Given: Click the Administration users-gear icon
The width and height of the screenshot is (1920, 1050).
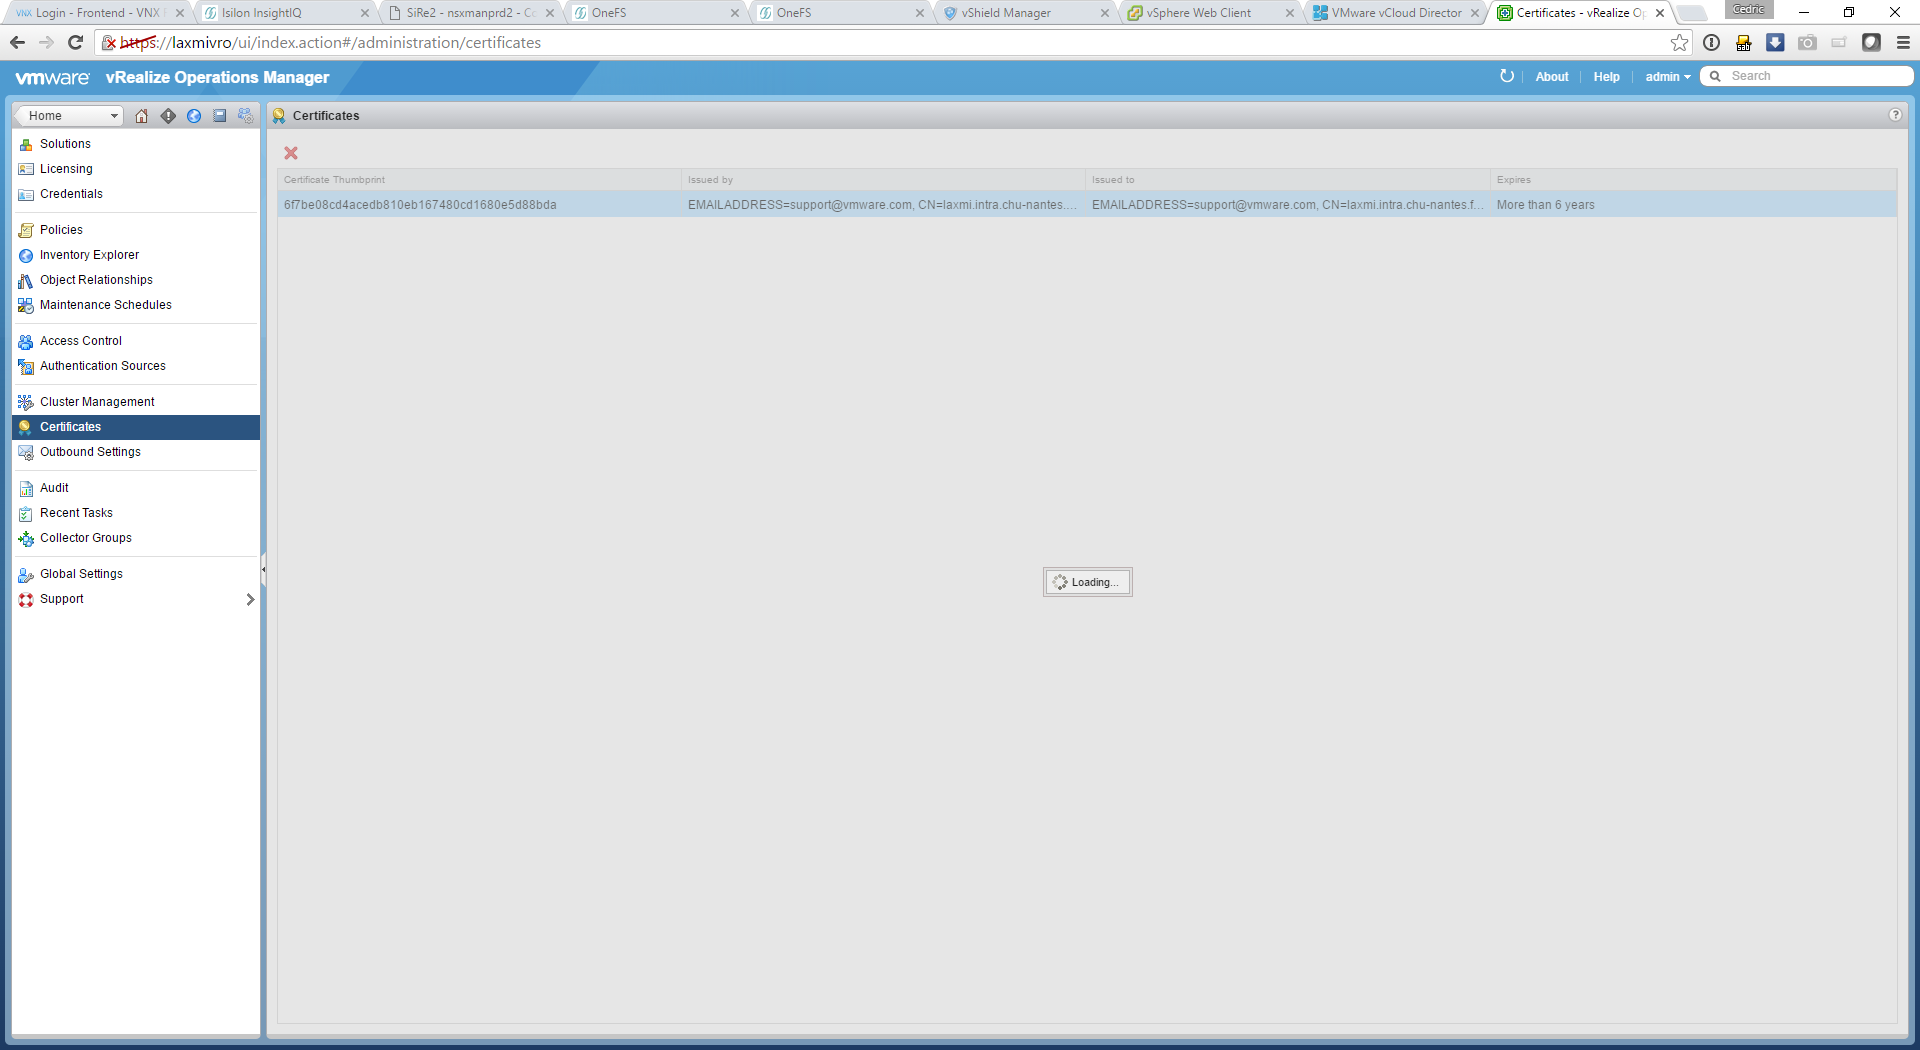Looking at the screenshot, I should coord(246,116).
